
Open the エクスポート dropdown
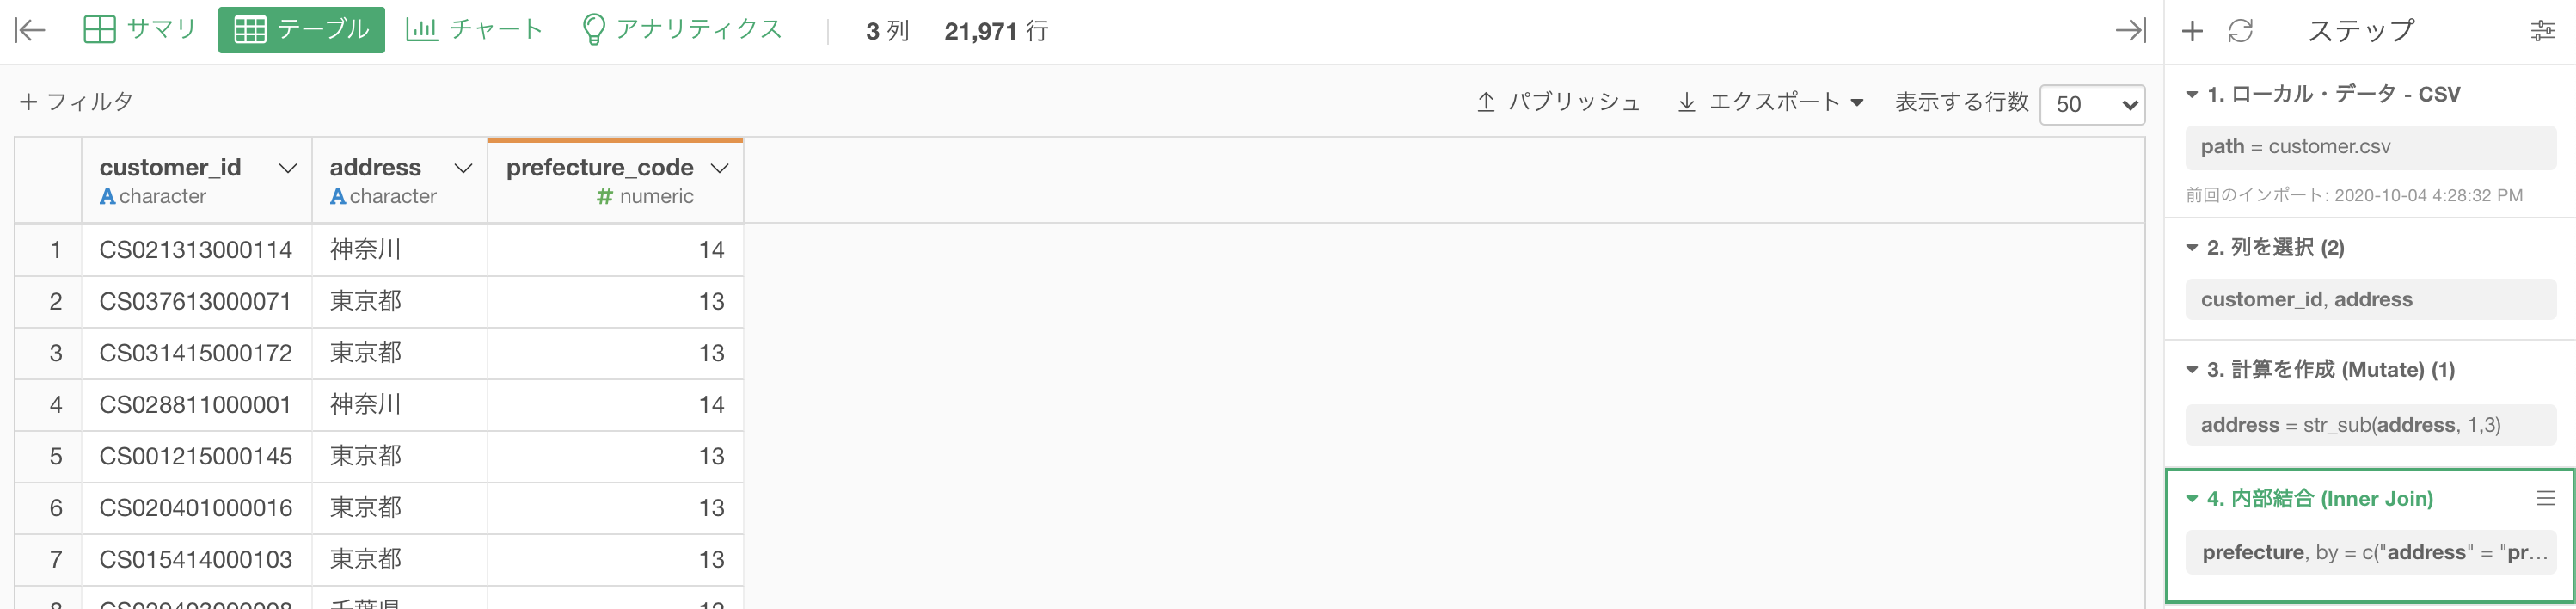pyautogui.click(x=1770, y=102)
